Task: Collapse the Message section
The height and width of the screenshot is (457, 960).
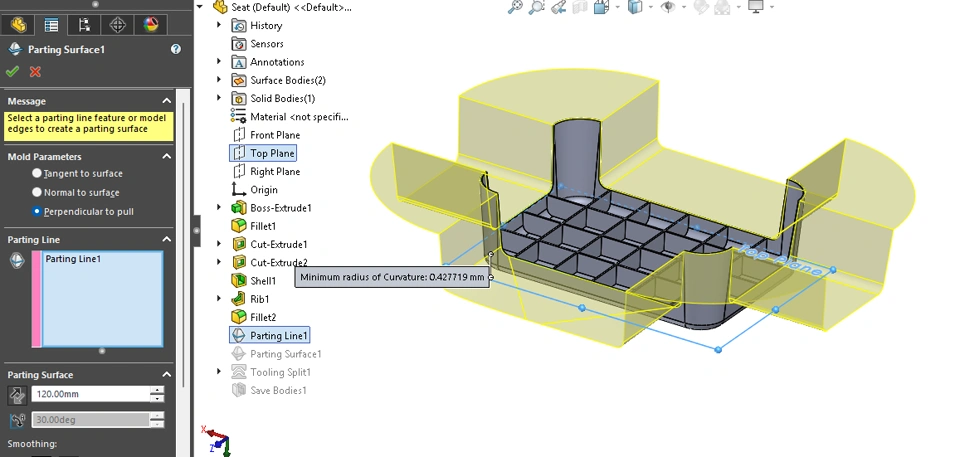Action: tap(167, 101)
